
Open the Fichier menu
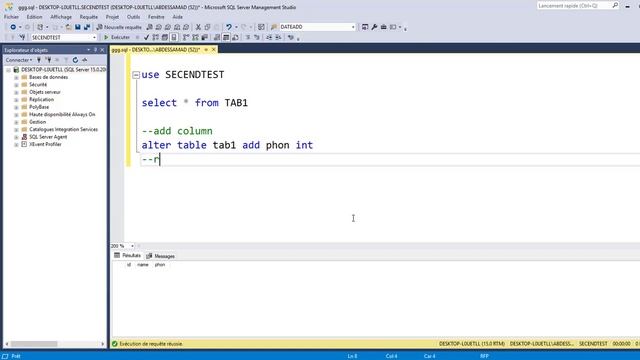tap(11, 17)
